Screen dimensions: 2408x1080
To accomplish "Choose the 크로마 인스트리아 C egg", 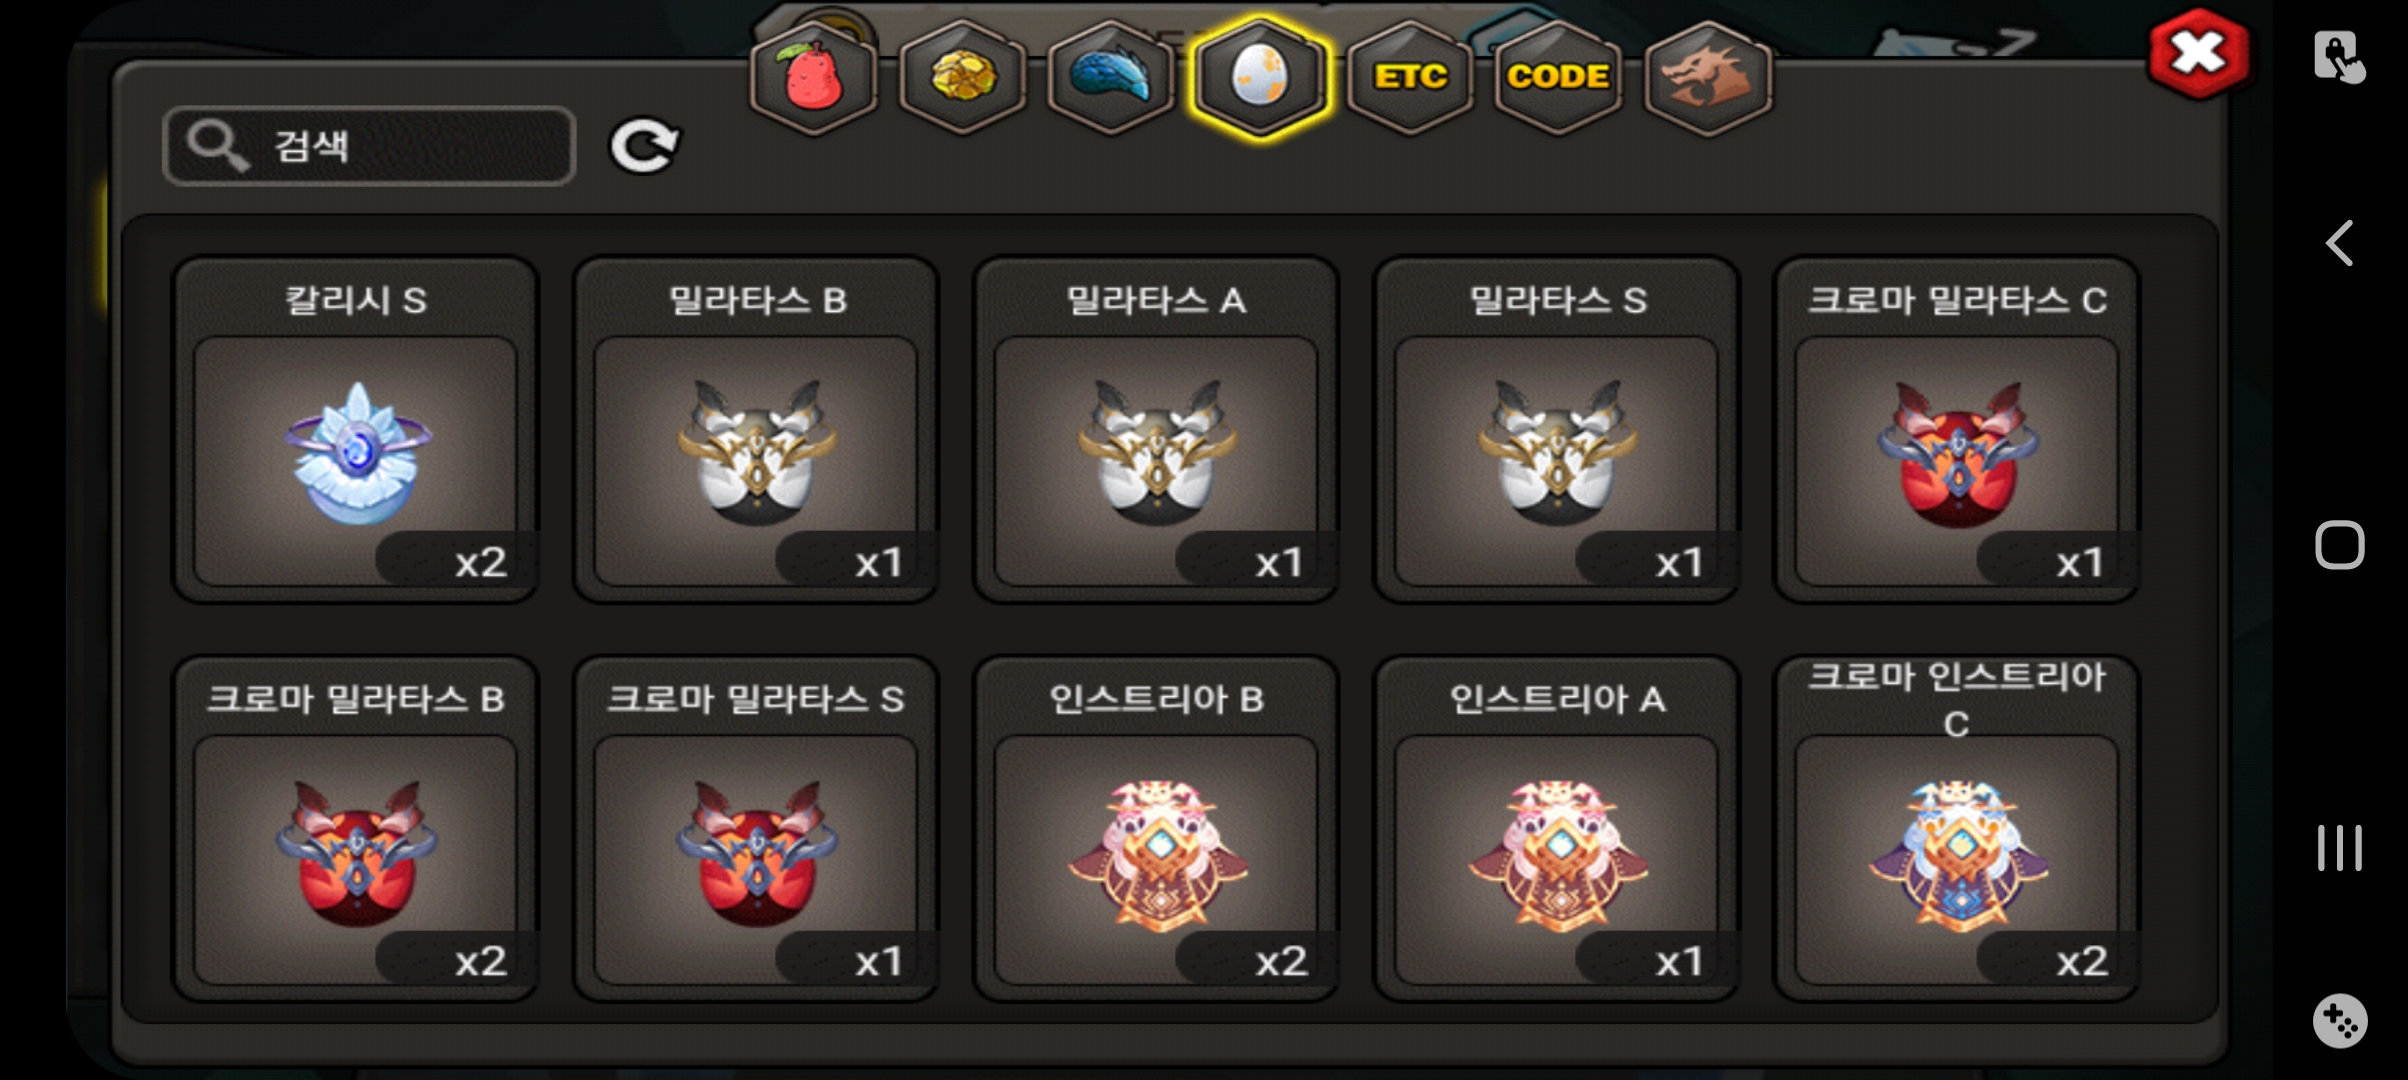I will (1957, 828).
